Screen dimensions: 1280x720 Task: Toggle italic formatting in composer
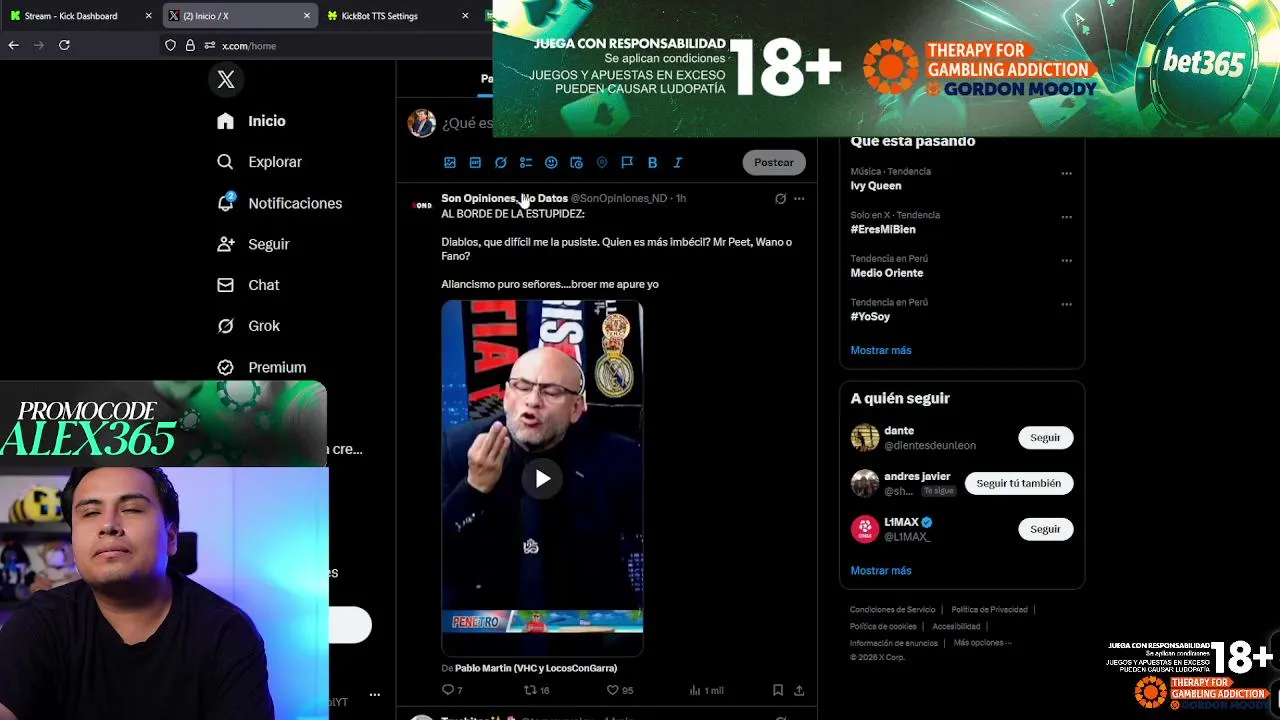(677, 162)
